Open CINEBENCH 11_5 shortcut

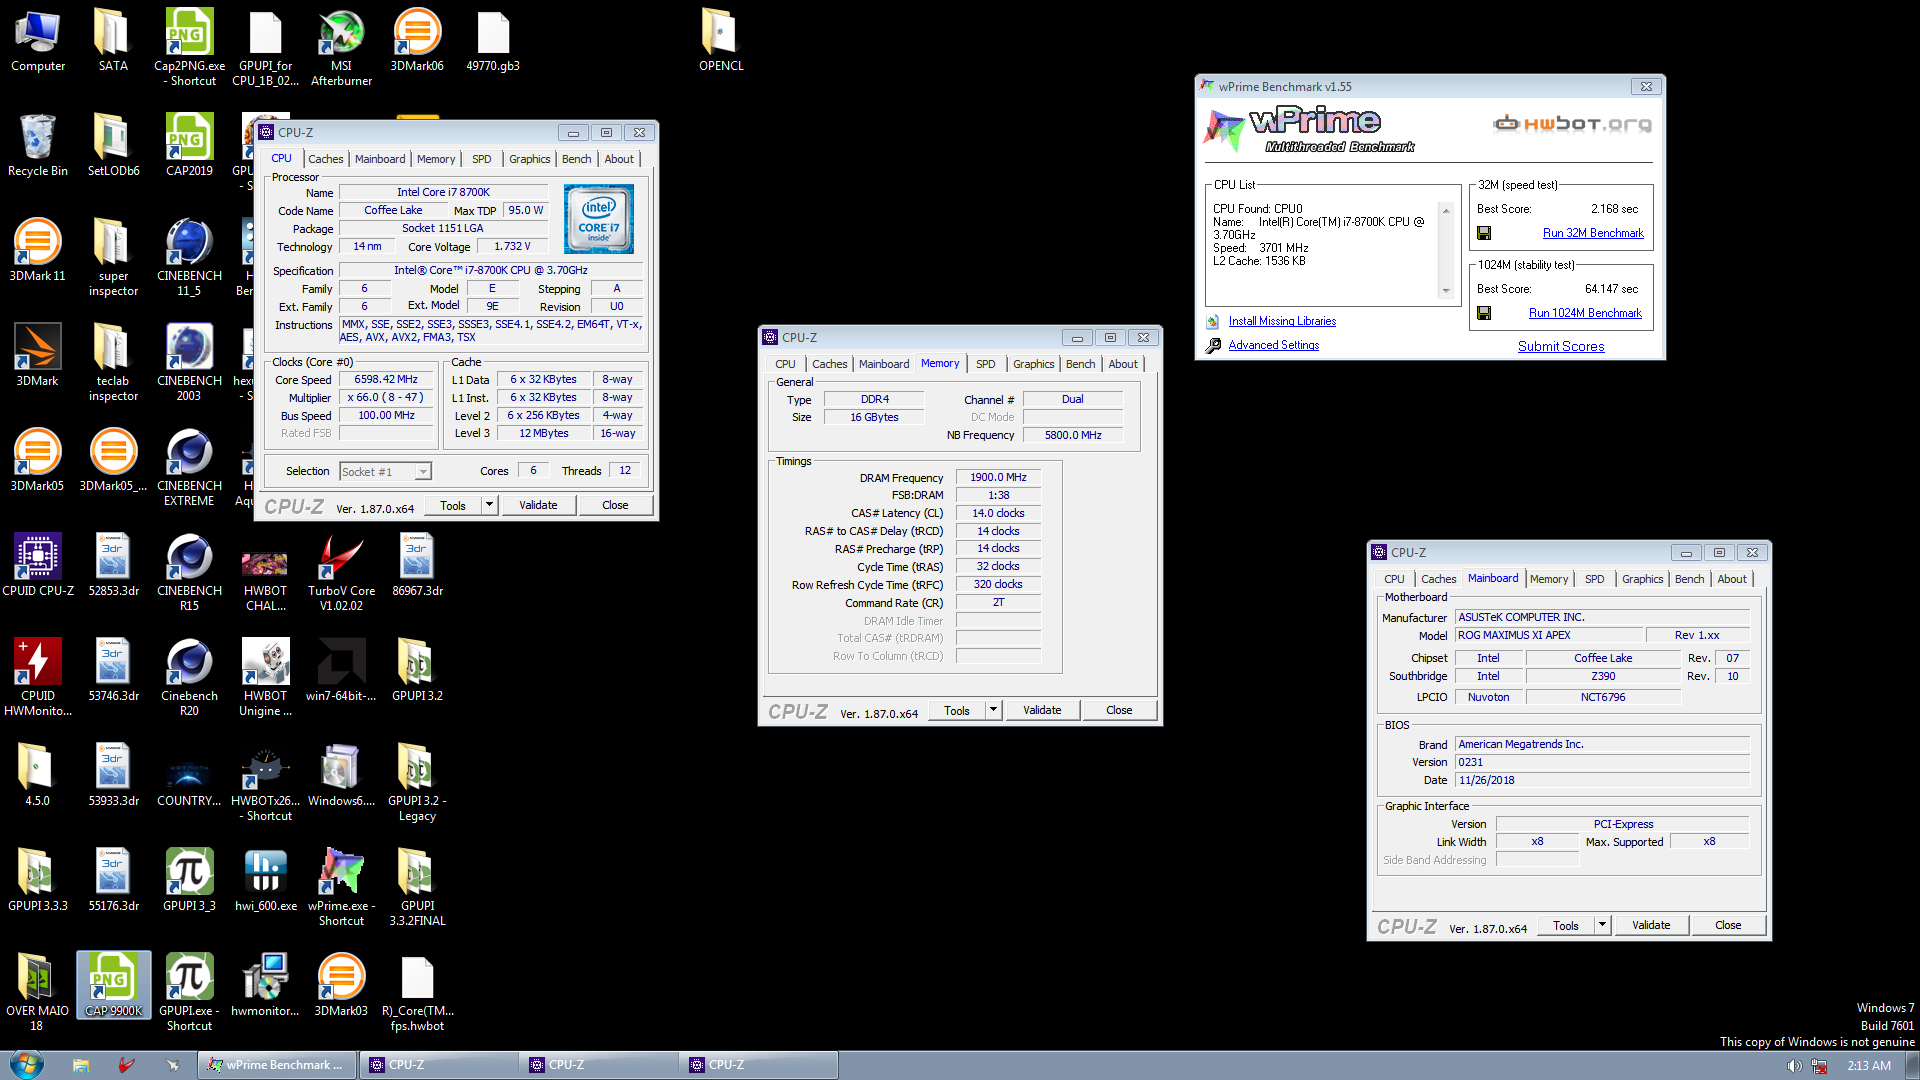point(189,258)
